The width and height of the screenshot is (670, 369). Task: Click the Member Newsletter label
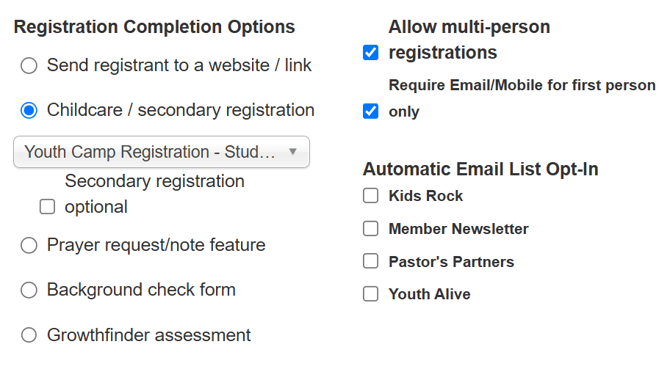(x=458, y=229)
